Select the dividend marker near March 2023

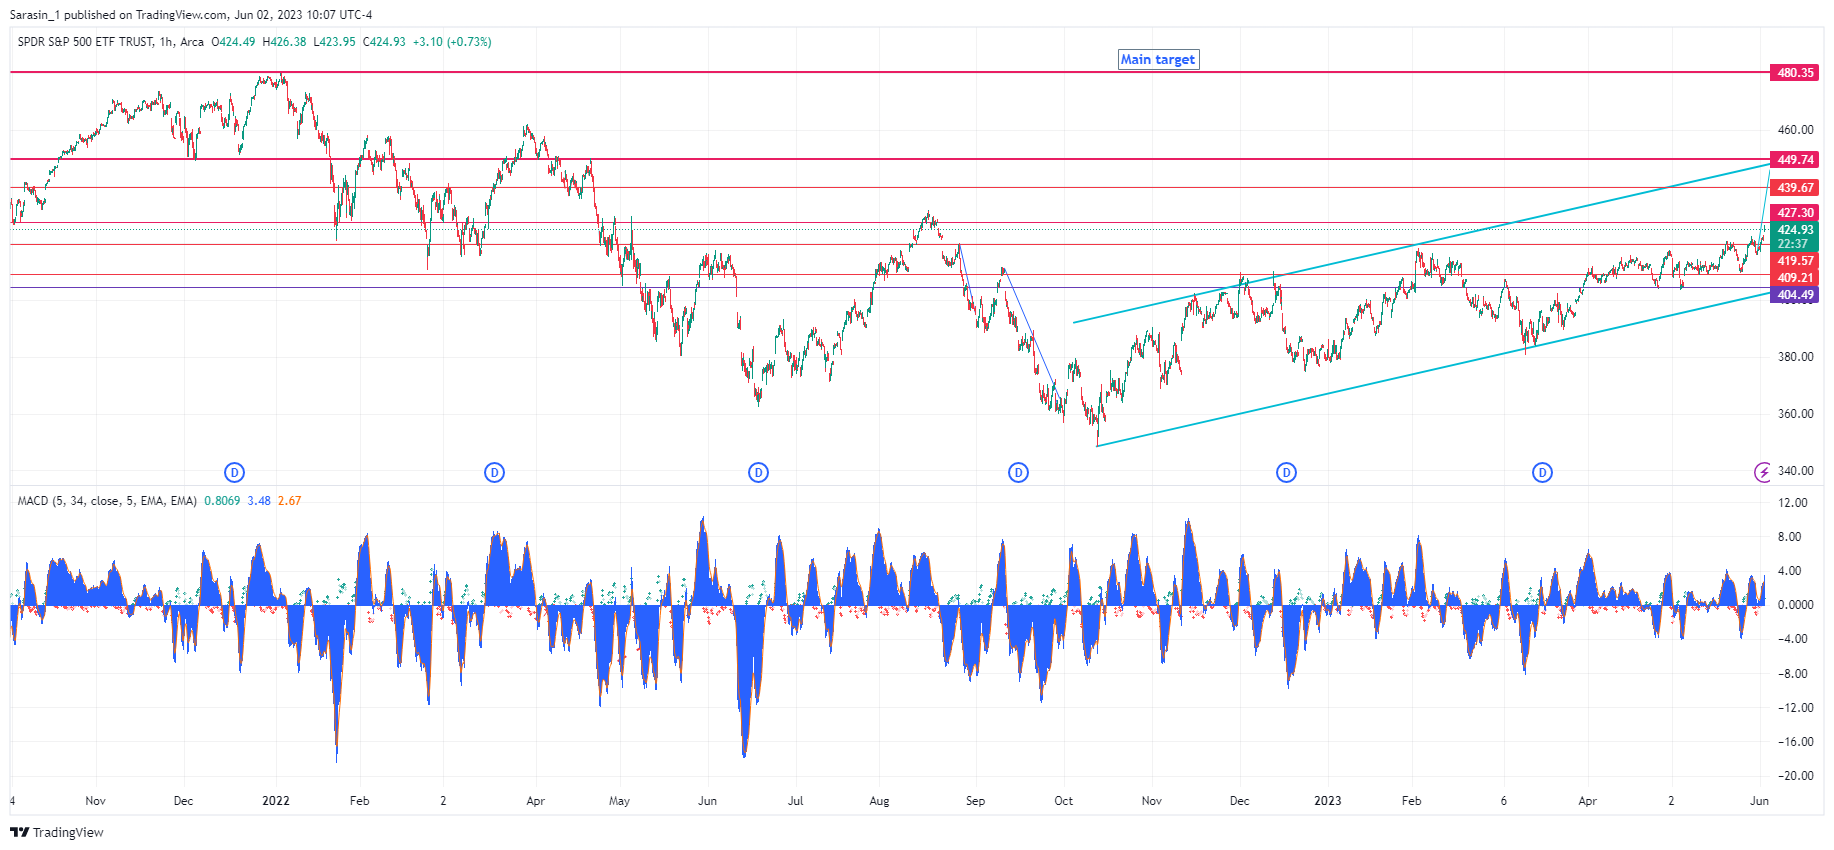(x=1542, y=472)
